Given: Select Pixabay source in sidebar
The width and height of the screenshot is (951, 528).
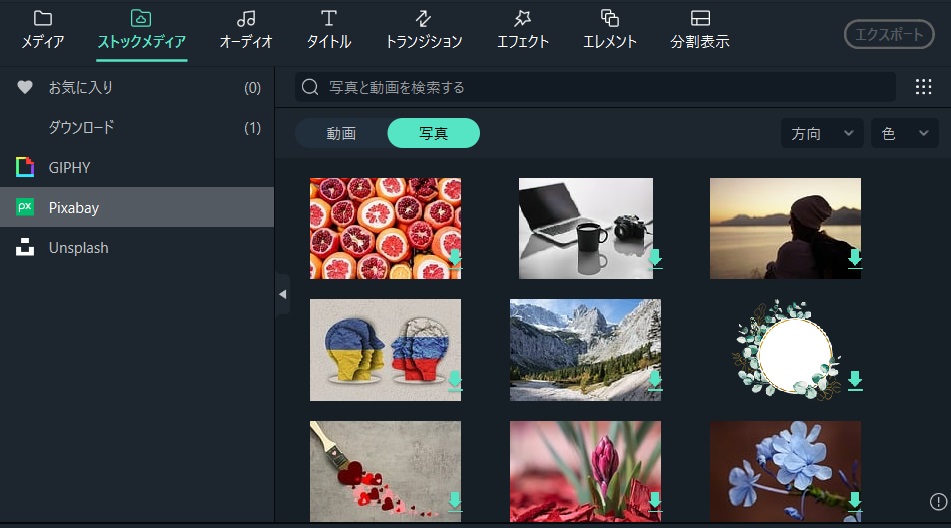Looking at the screenshot, I should tap(137, 207).
